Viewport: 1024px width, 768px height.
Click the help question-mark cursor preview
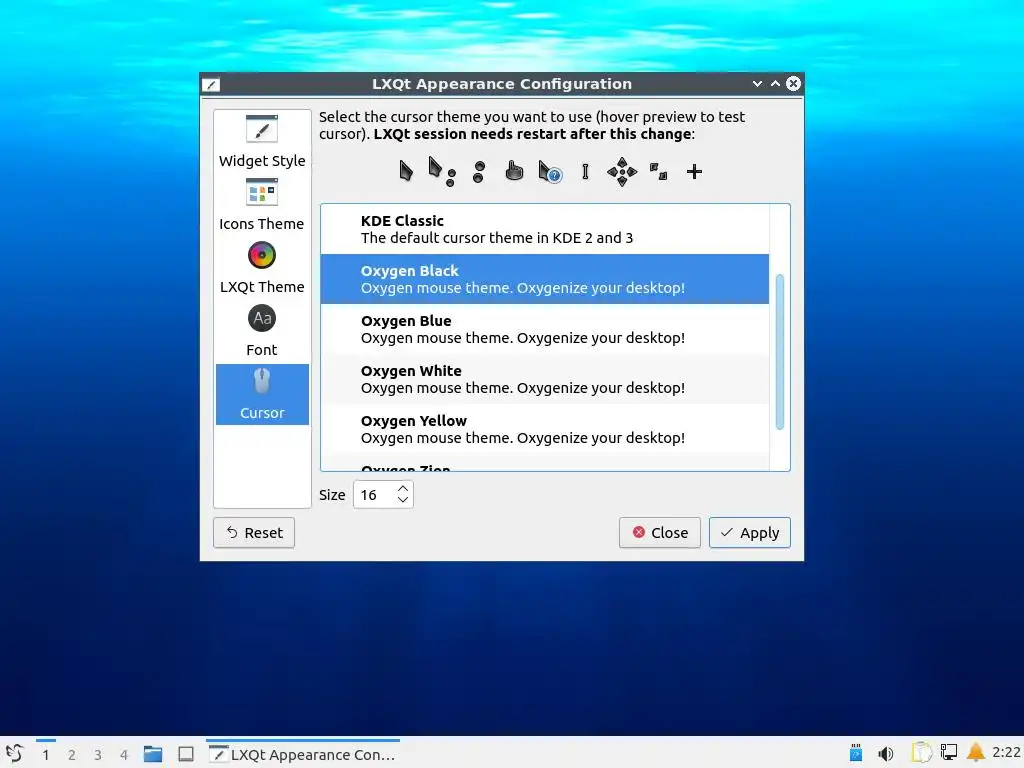[x=550, y=172]
